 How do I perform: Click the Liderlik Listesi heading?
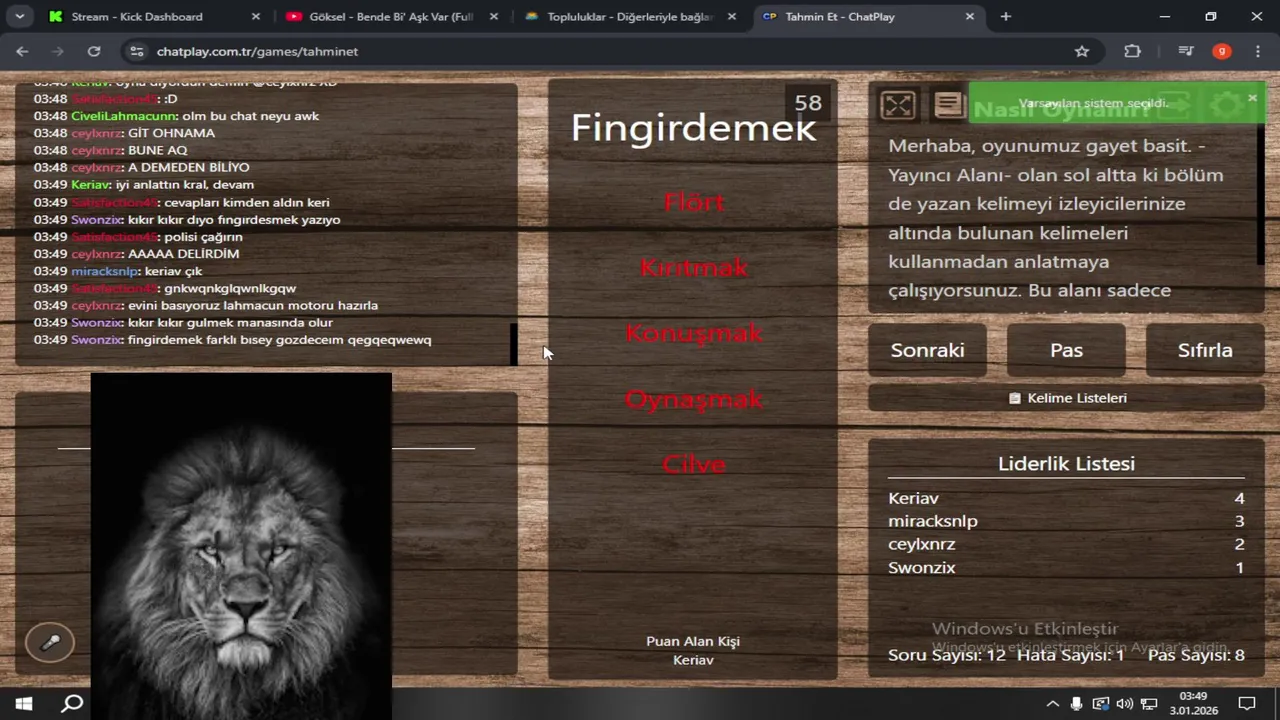1066,464
